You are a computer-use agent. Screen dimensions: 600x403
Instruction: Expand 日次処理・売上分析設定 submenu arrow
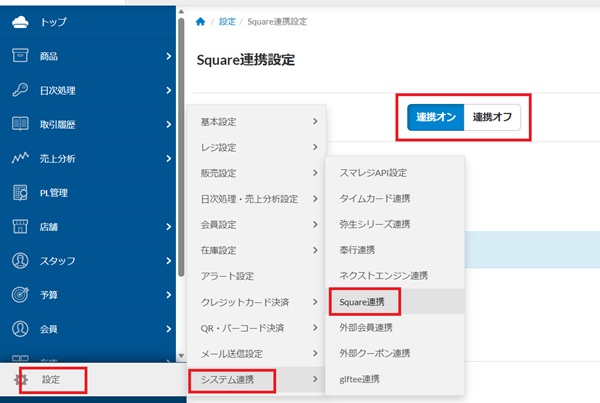315,199
